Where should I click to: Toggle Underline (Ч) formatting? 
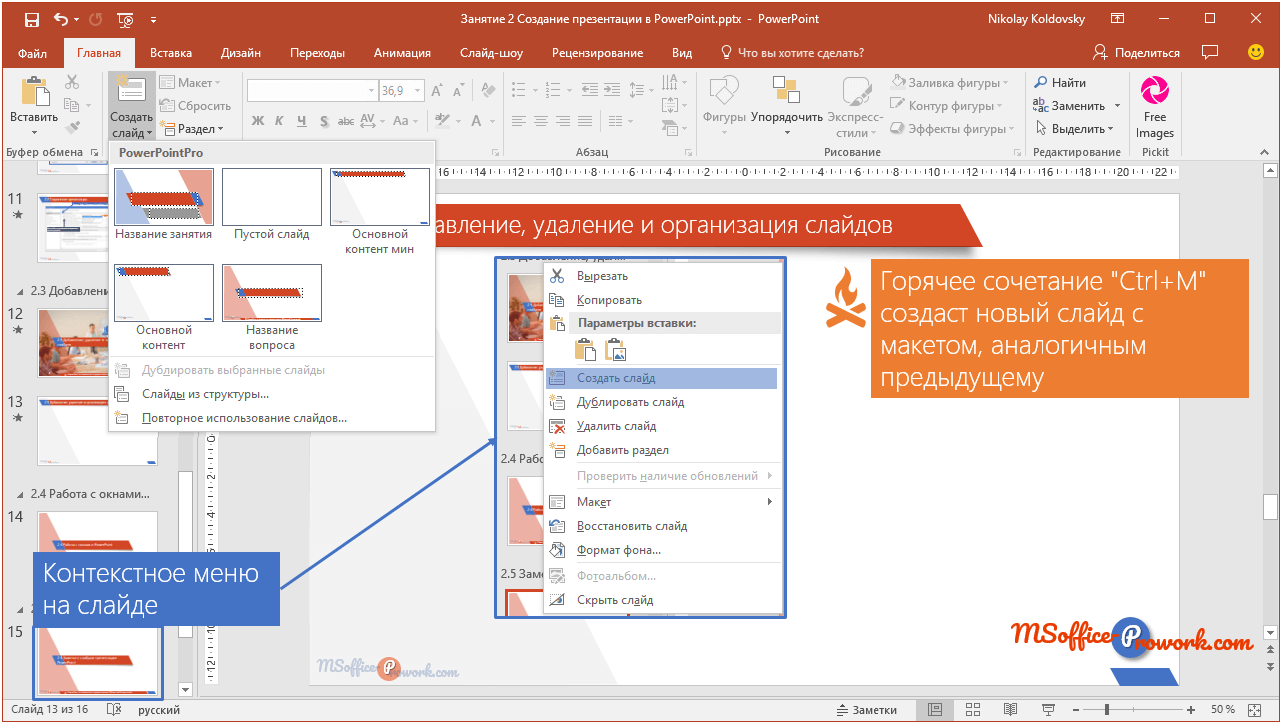[301, 121]
